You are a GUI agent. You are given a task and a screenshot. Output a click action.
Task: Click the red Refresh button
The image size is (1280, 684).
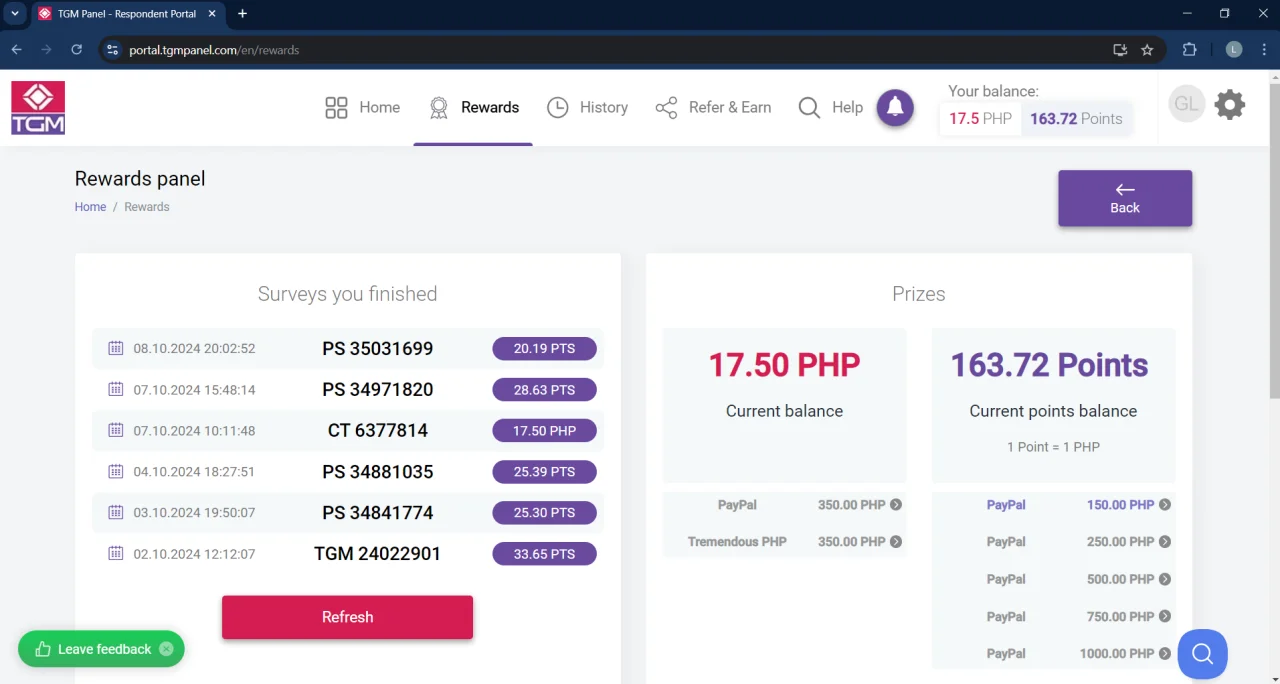click(x=347, y=617)
